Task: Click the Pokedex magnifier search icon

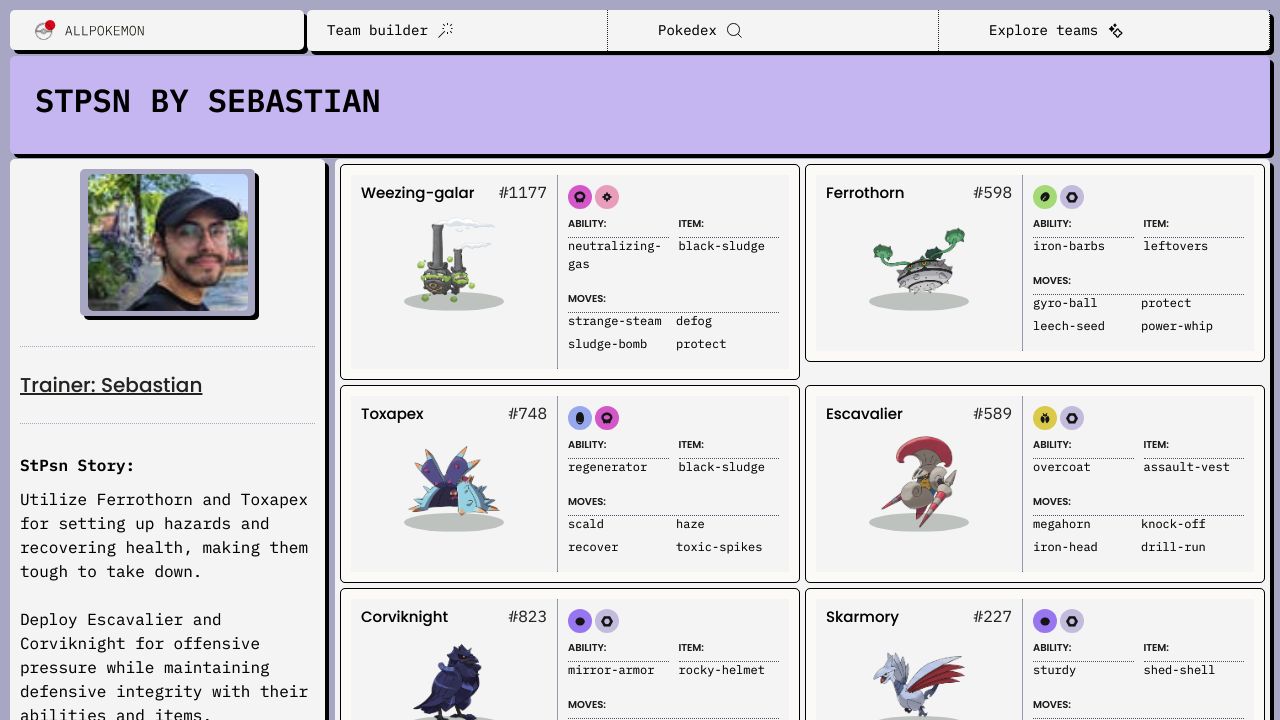Action: (734, 30)
